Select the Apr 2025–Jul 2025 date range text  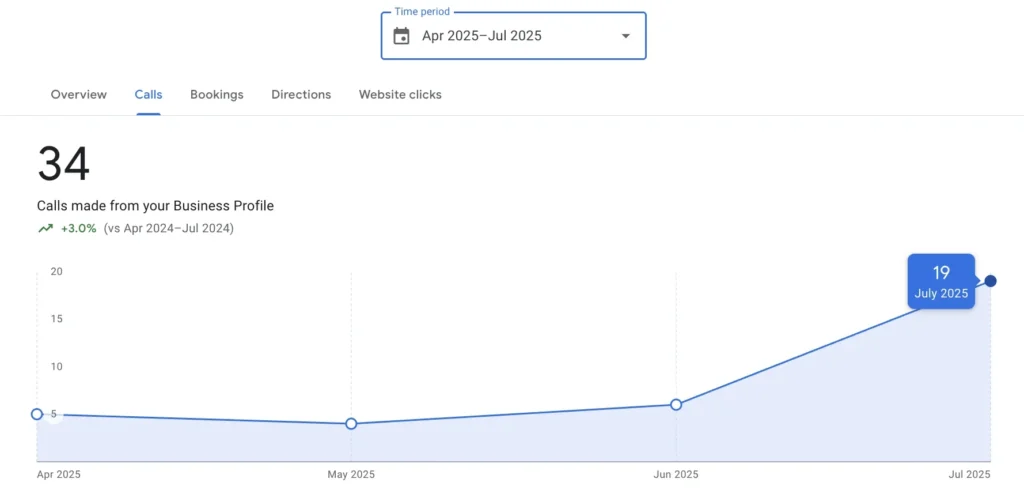[x=482, y=36]
